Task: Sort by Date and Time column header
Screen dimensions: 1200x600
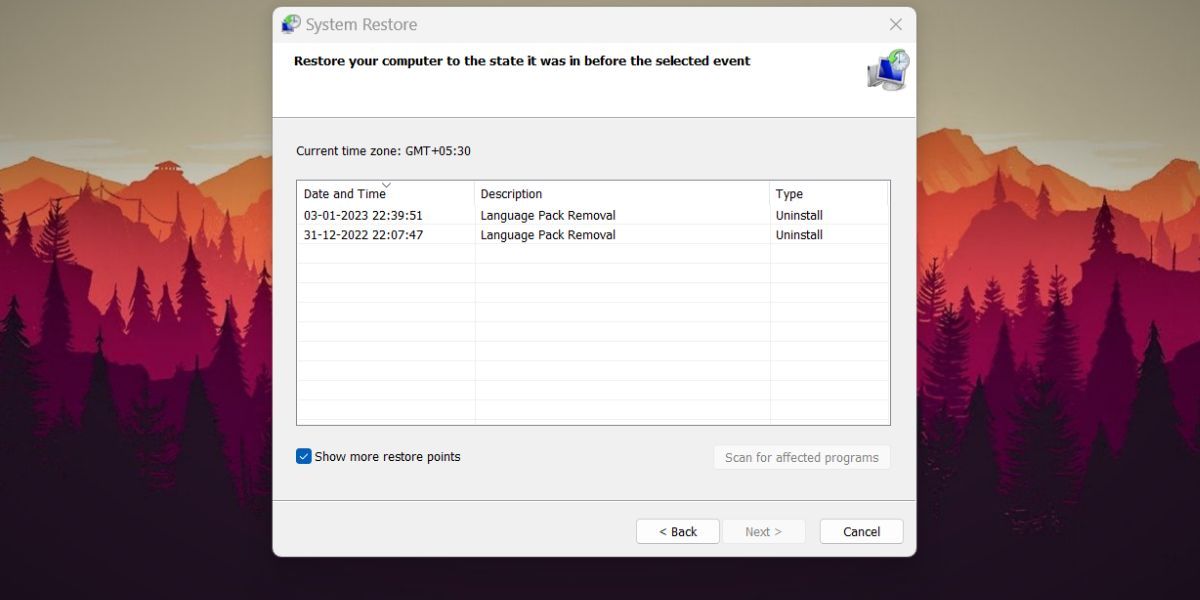Action: (x=386, y=193)
